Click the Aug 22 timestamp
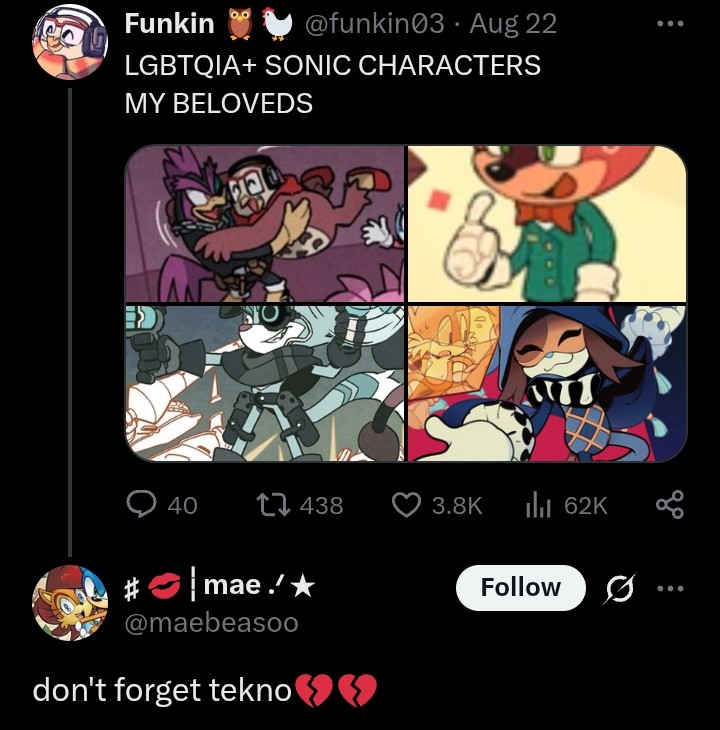Viewport: 720px width, 730px height. coord(512,23)
